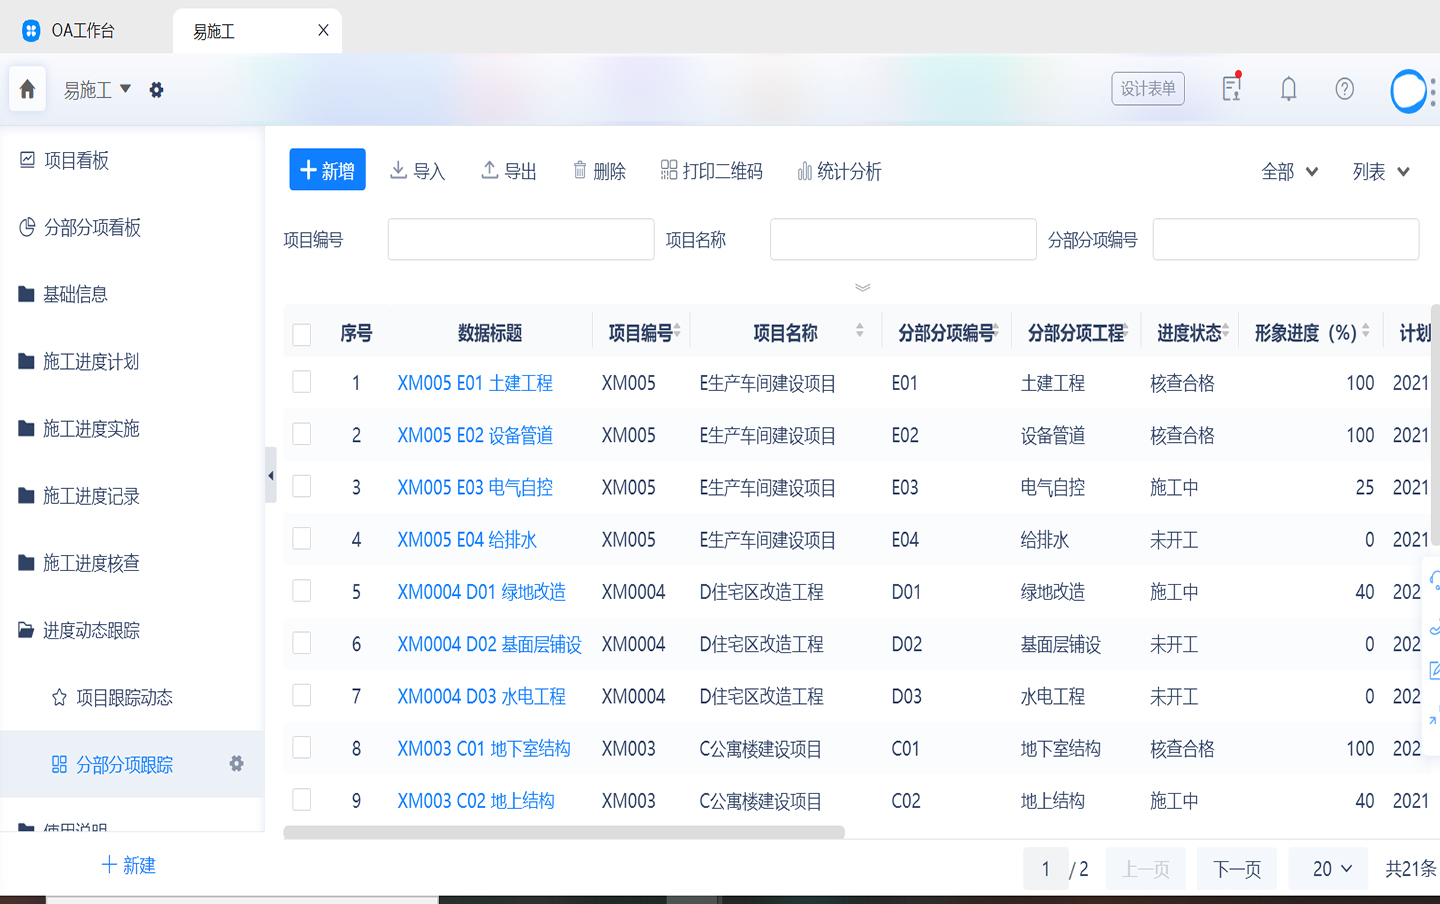Sort by the 项目编号 column

(677, 330)
